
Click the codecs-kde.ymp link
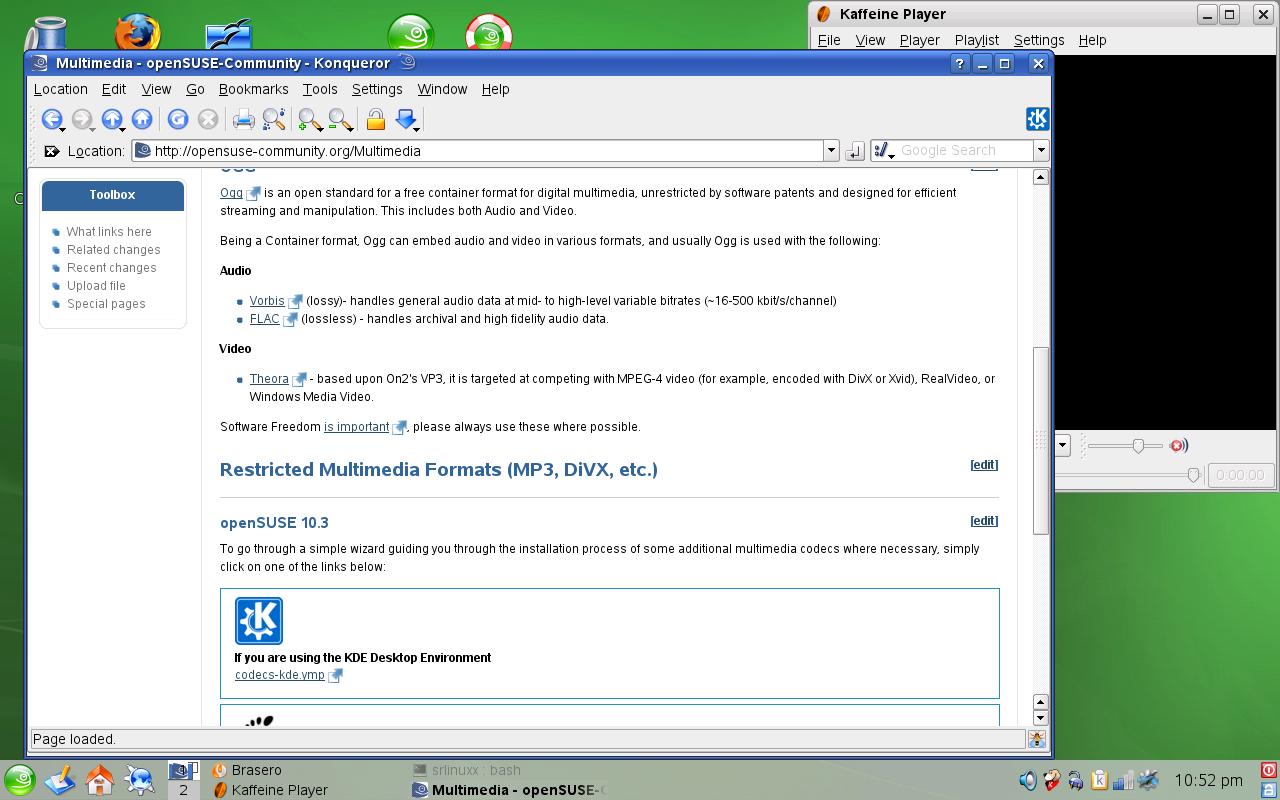[280, 675]
